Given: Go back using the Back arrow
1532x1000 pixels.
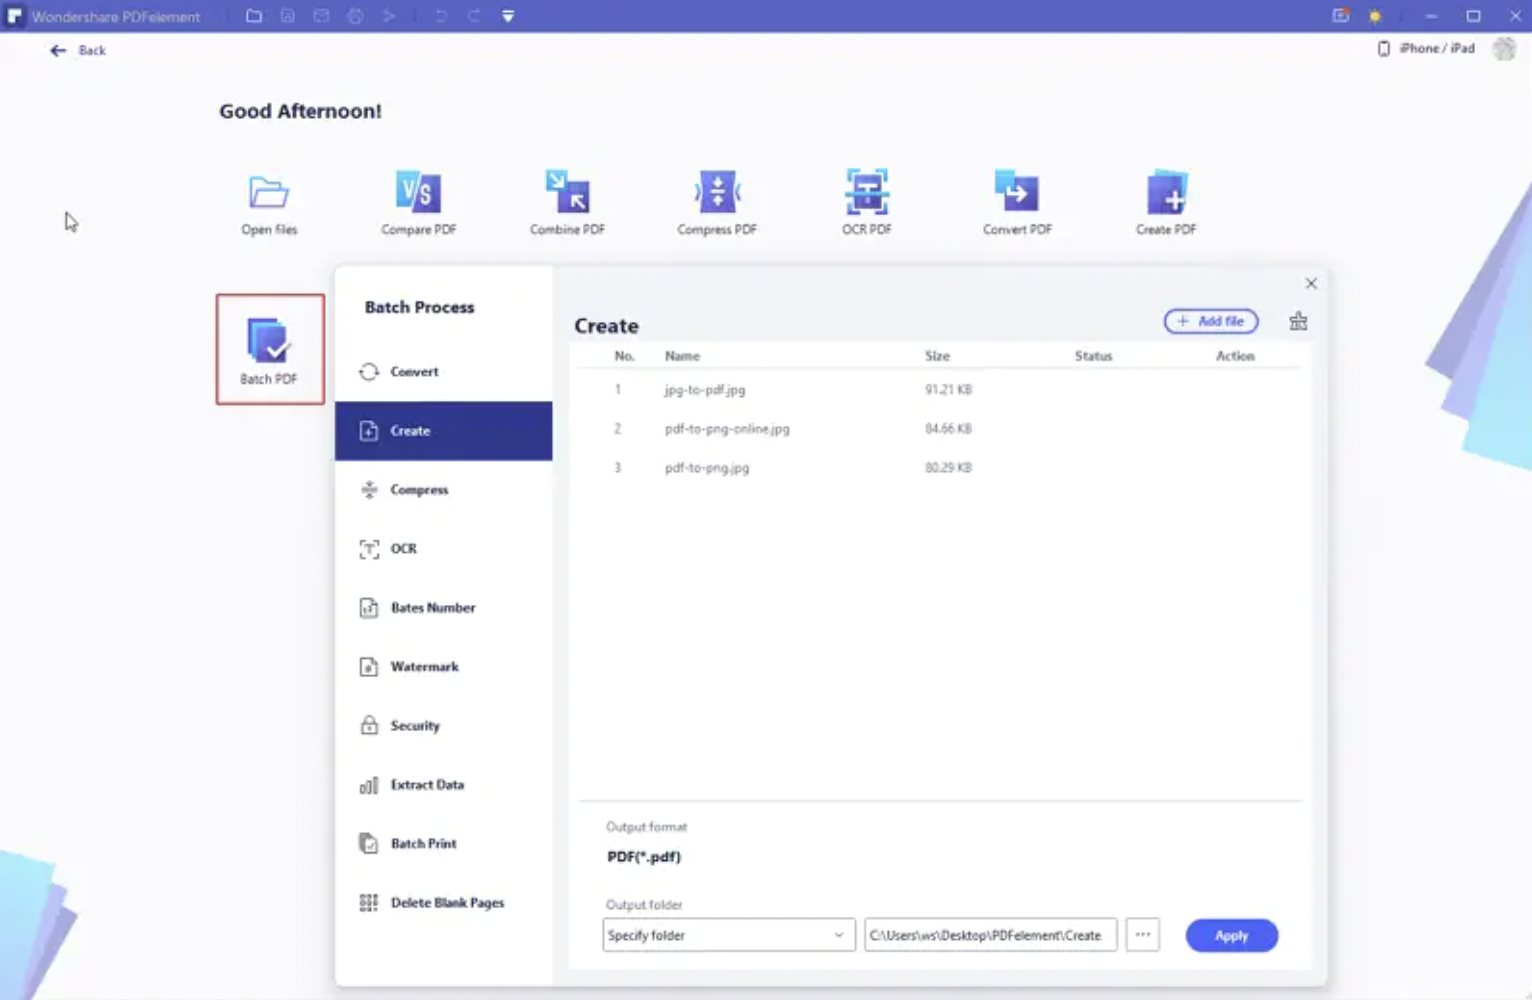Looking at the screenshot, I should [x=77, y=50].
